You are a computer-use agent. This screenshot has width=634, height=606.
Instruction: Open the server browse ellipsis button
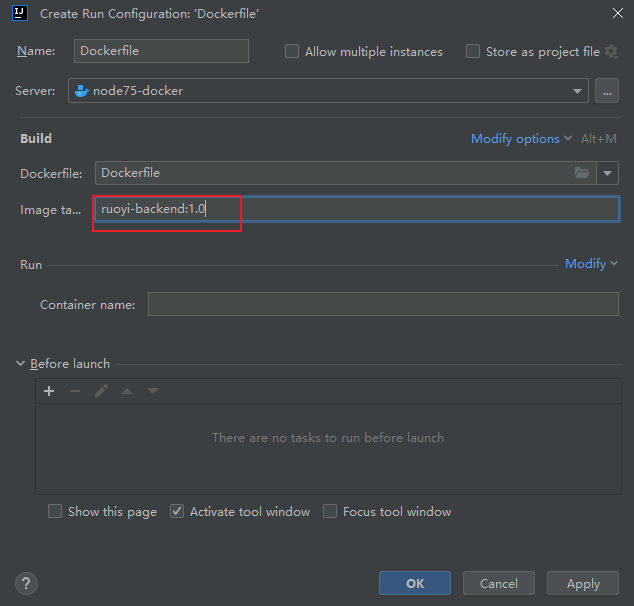click(607, 91)
